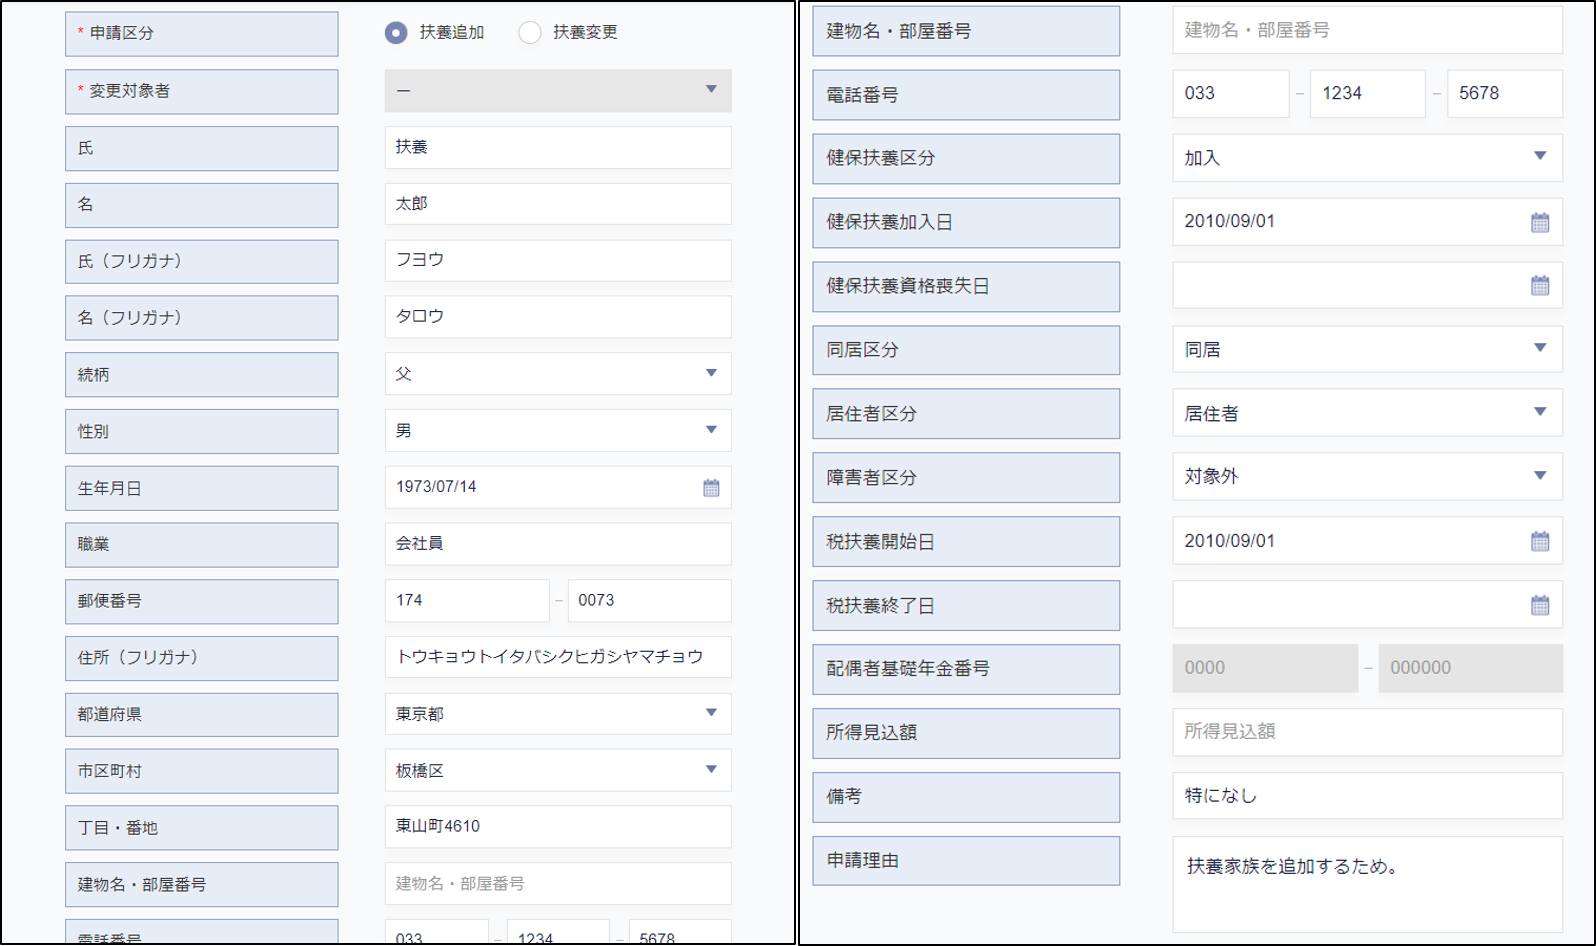Open the 市区町村 dropdown showing 板橋区
Image resolution: width=1596 pixels, height=946 pixels.
557,771
